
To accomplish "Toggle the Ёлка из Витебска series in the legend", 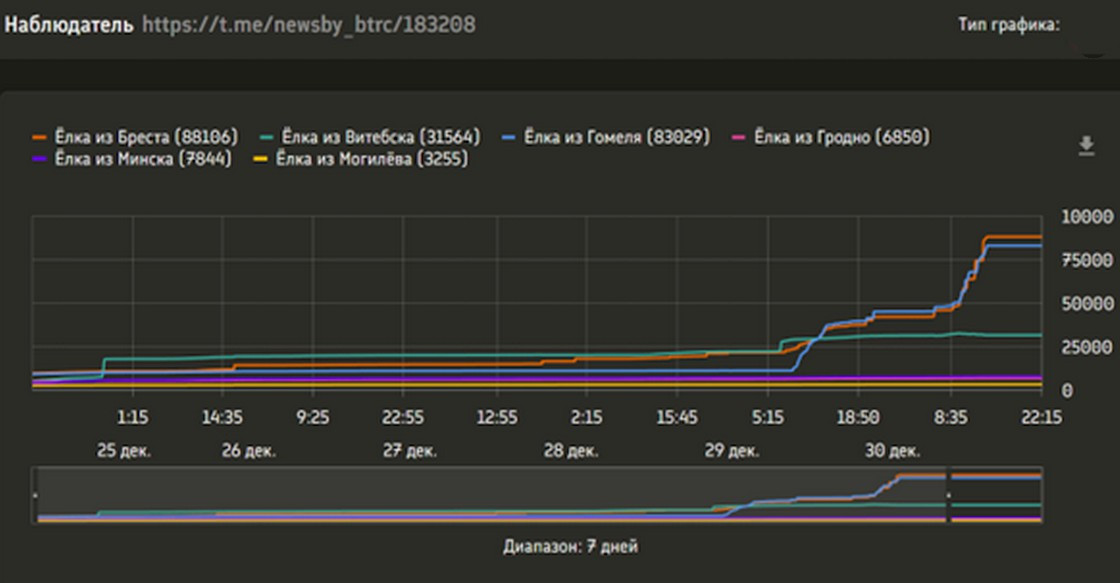I will point(369,136).
